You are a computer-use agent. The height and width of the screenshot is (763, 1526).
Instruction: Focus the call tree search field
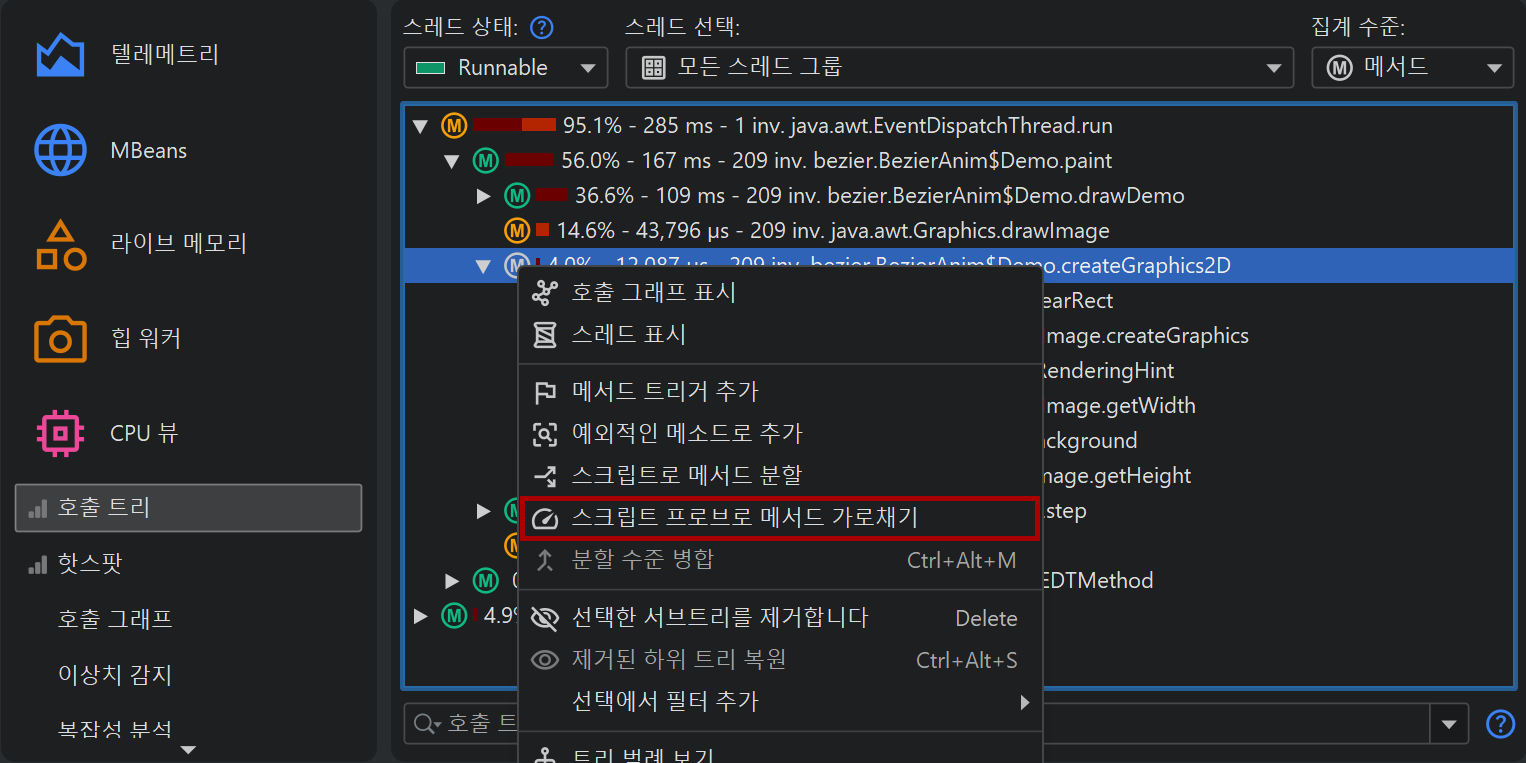point(917,723)
